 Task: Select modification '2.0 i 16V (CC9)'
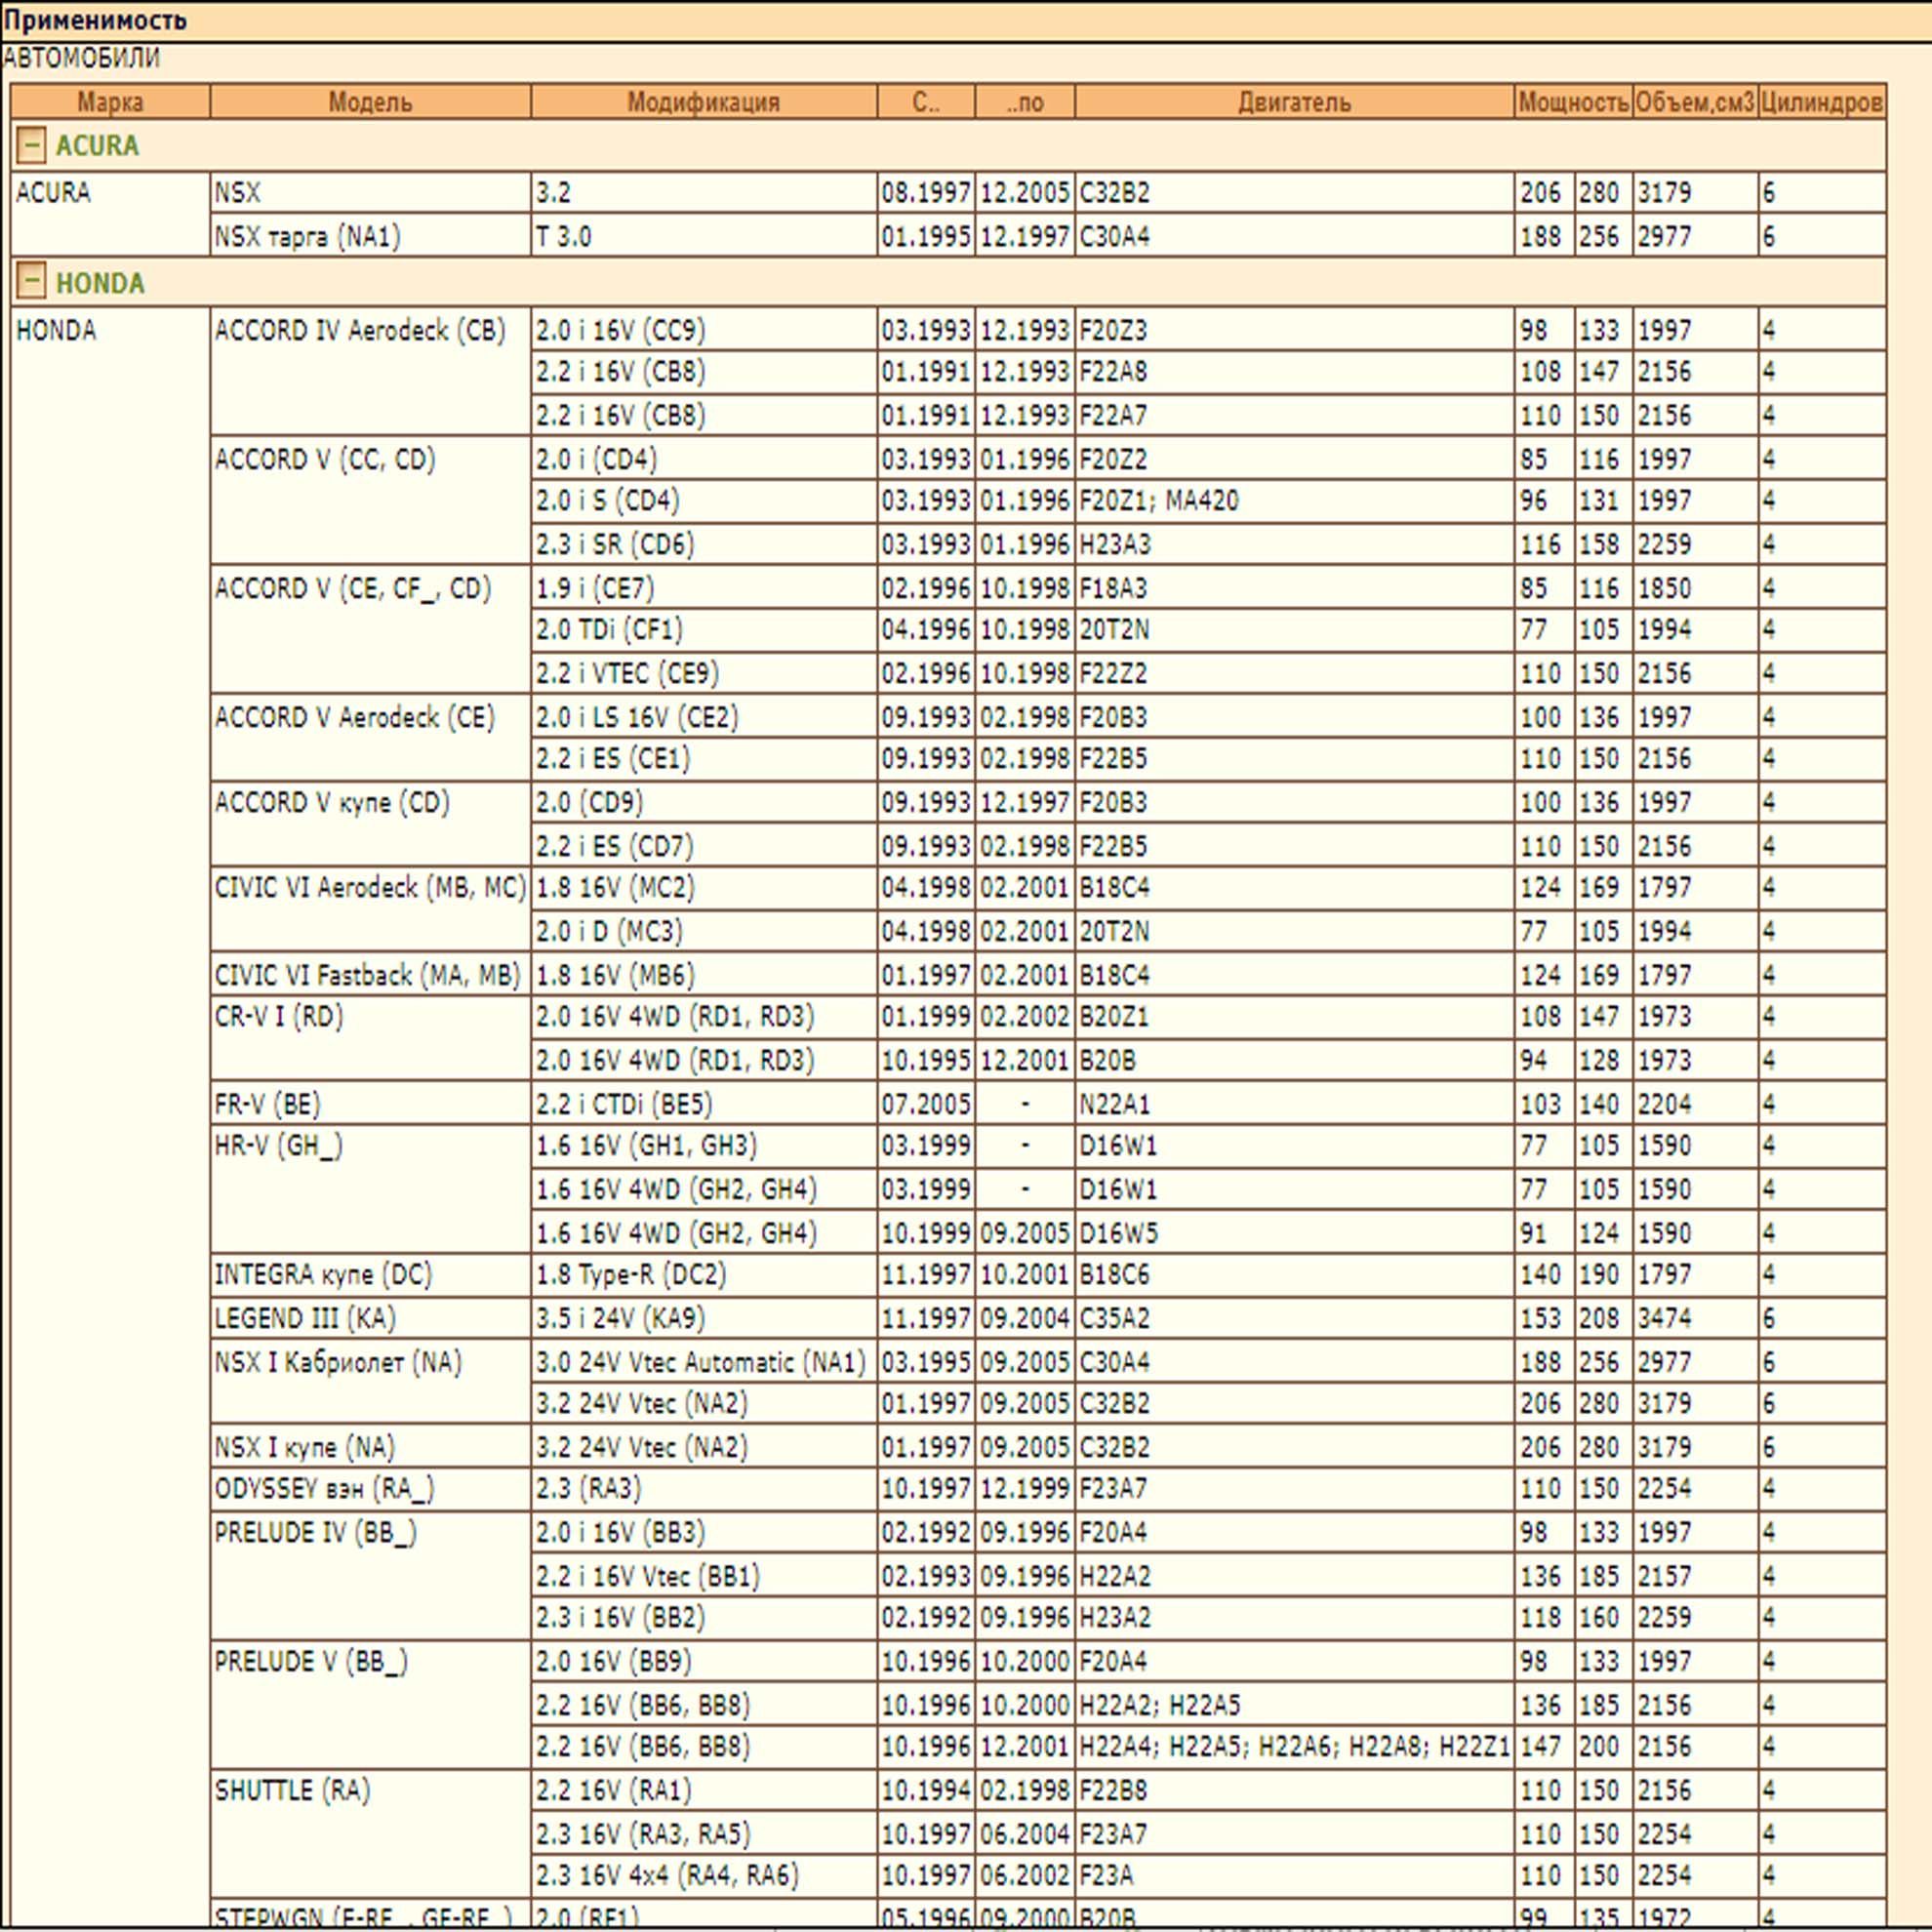click(703, 330)
